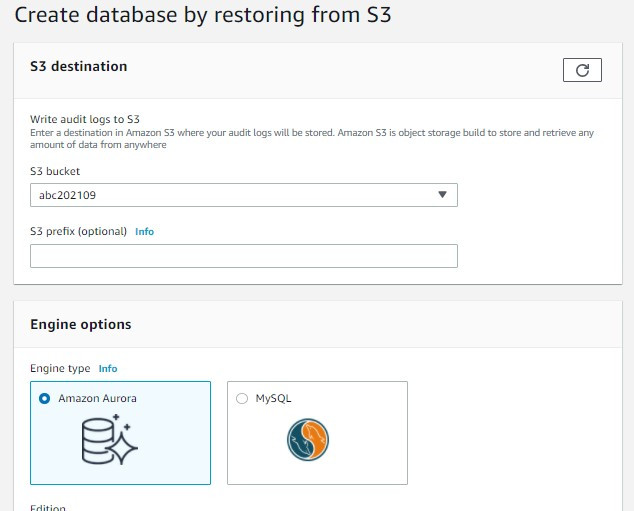Click the 'MySQL' option label text
634x511 pixels.
pyautogui.click(x=273, y=398)
